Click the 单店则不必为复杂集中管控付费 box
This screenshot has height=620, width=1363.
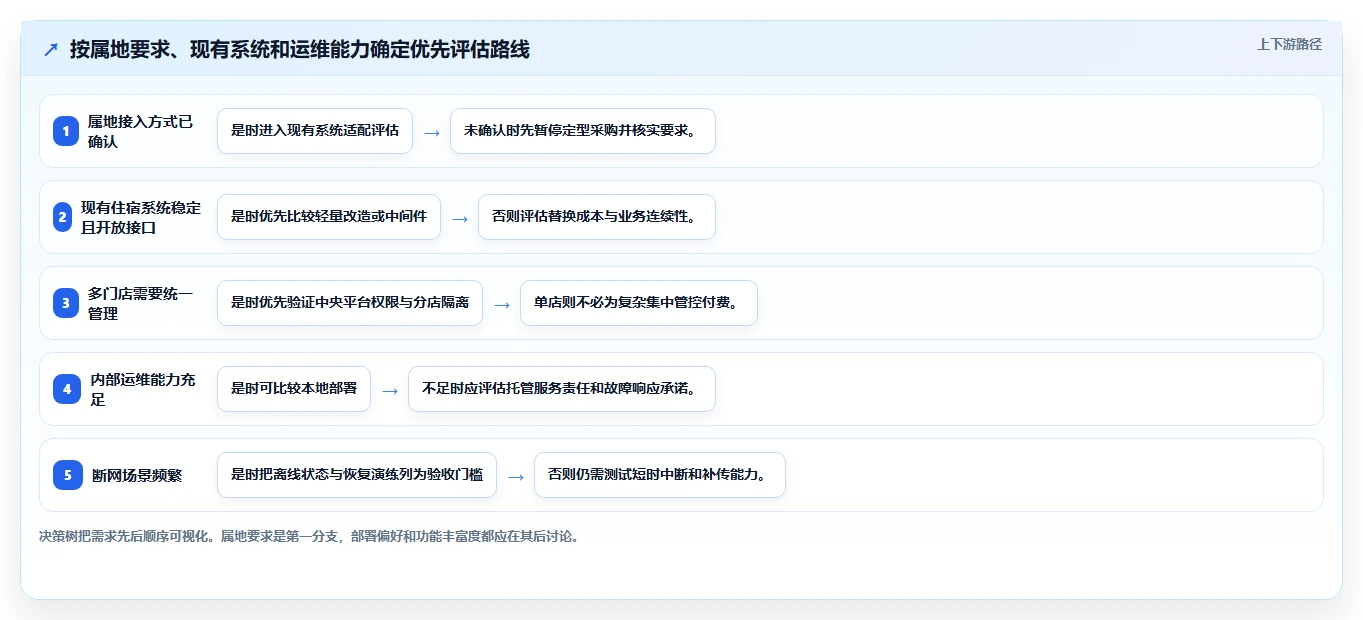[x=639, y=303]
